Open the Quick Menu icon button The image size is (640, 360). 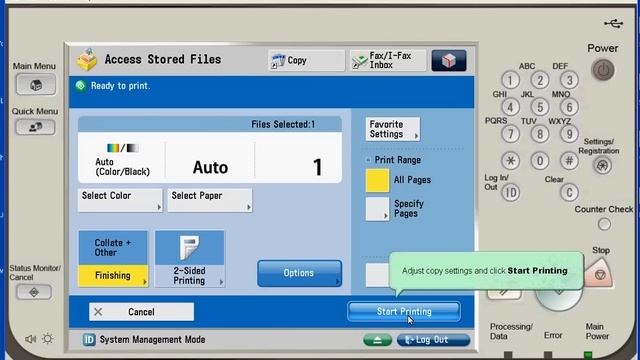[35, 127]
